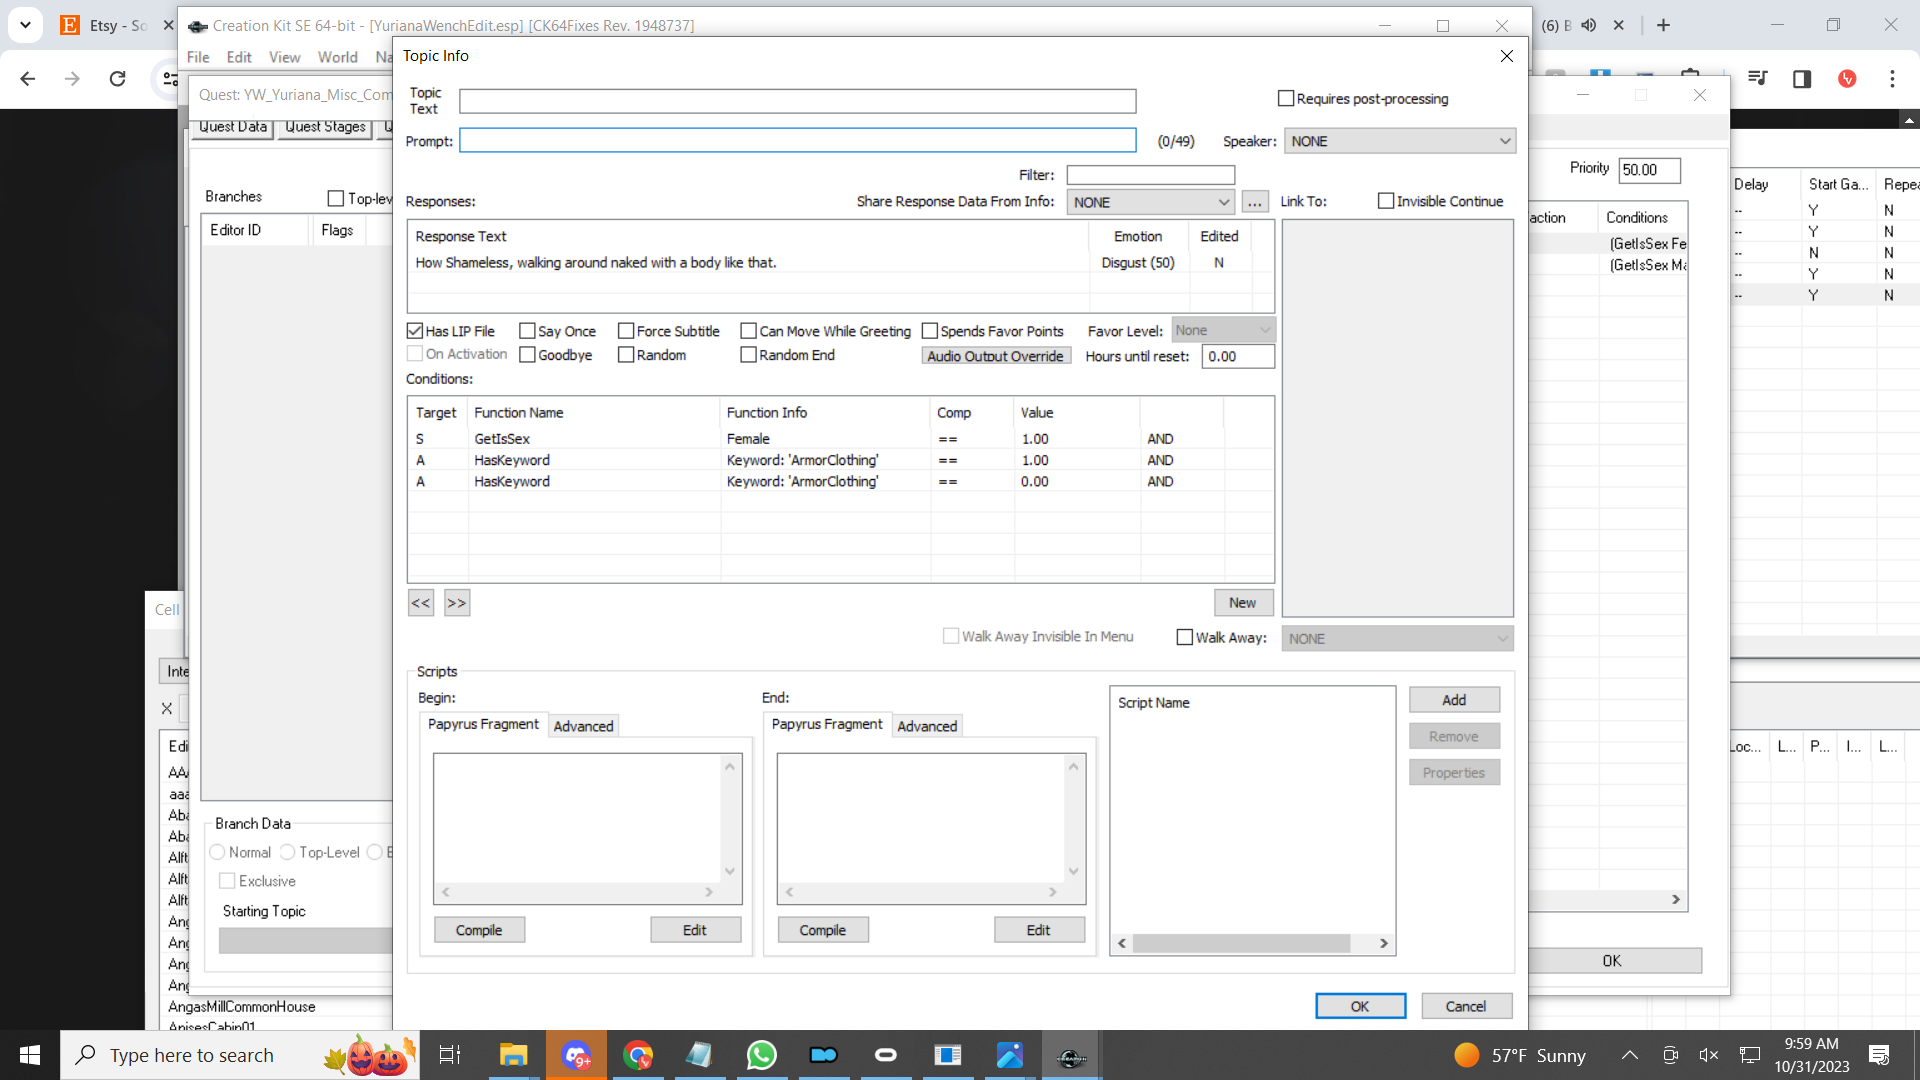The height and width of the screenshot is (1080, 1920).
Task: Click End fragment Edit button
Action: click(x=1039, y=930)
